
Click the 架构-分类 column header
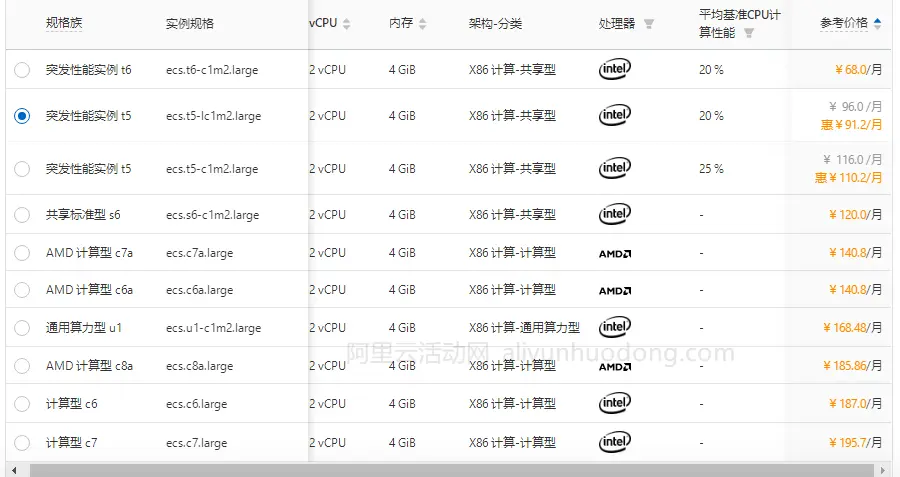(495, 24)
